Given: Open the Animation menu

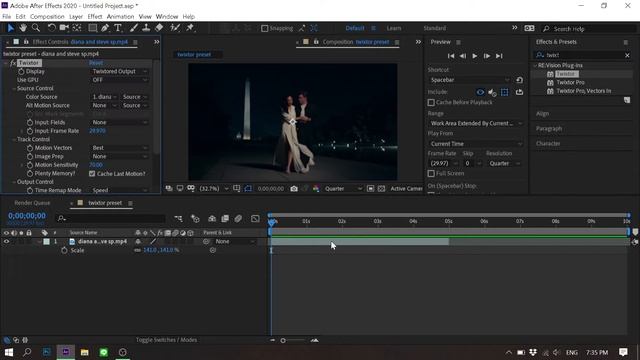Looking at the screenshot, I should (x=120, y=17).
